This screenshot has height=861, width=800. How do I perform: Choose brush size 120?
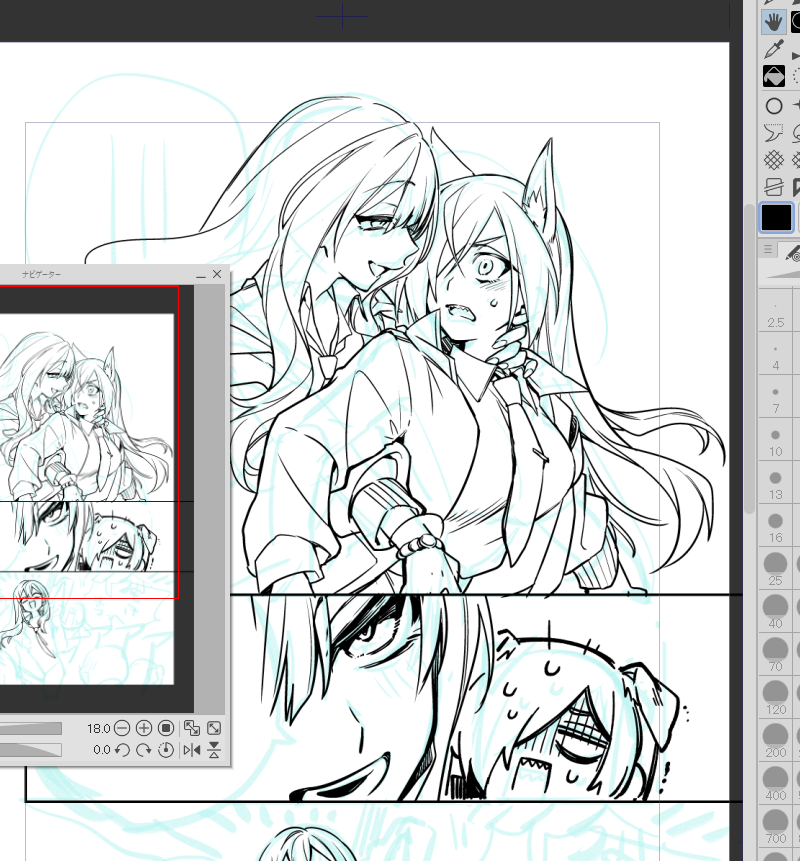pos(775,698)
